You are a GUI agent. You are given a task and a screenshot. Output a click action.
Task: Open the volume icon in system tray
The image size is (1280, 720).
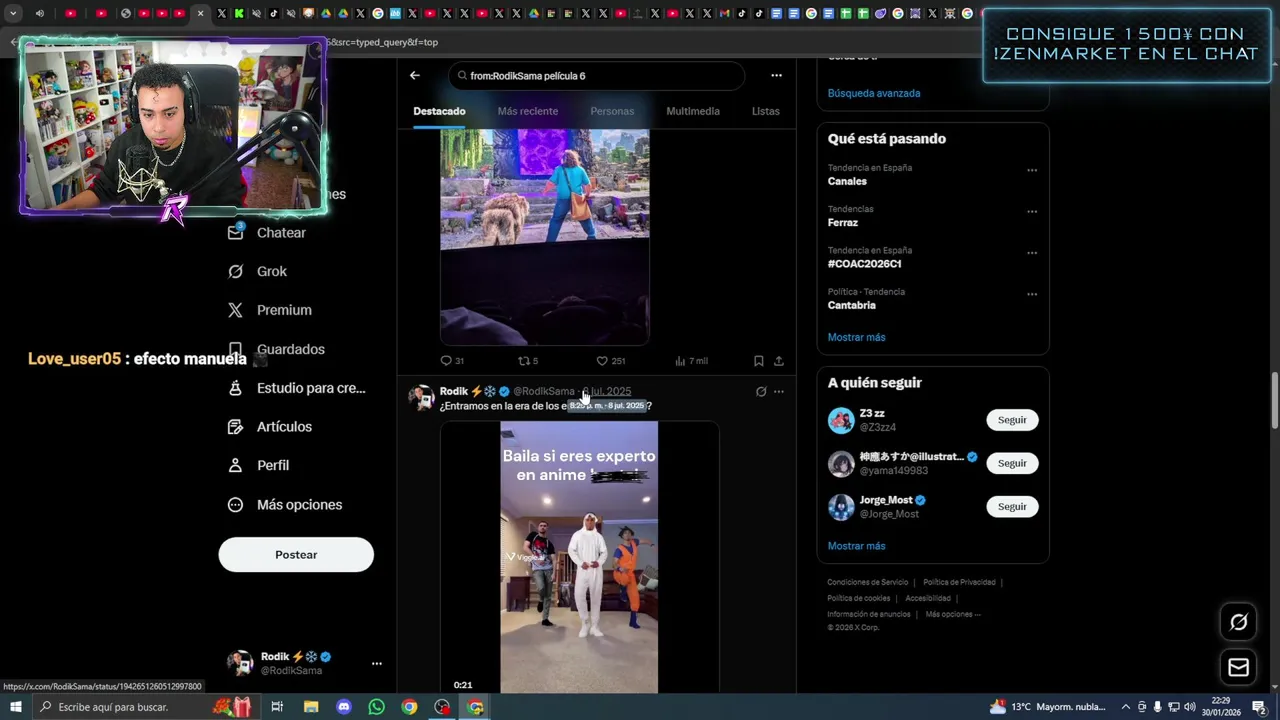pyautogui.click(x=1190, y=707)
